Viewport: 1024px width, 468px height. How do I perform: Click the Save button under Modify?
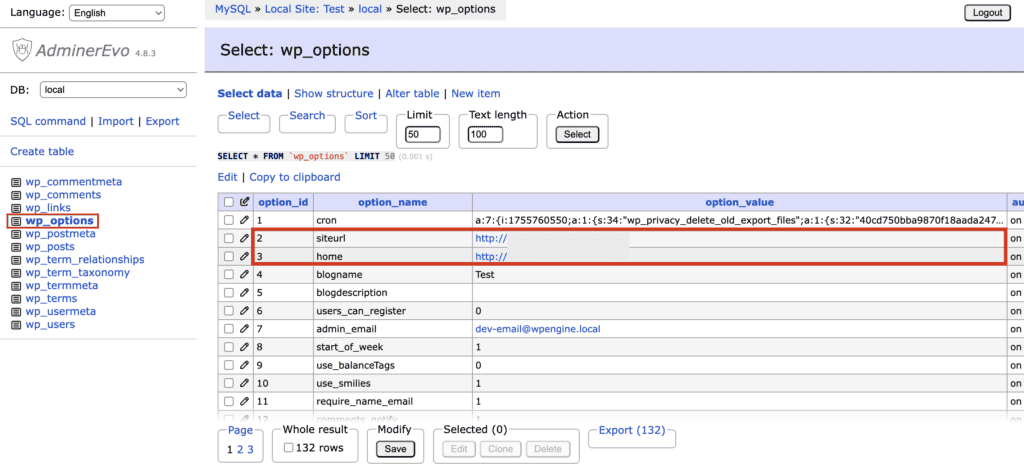click(395, 449)
